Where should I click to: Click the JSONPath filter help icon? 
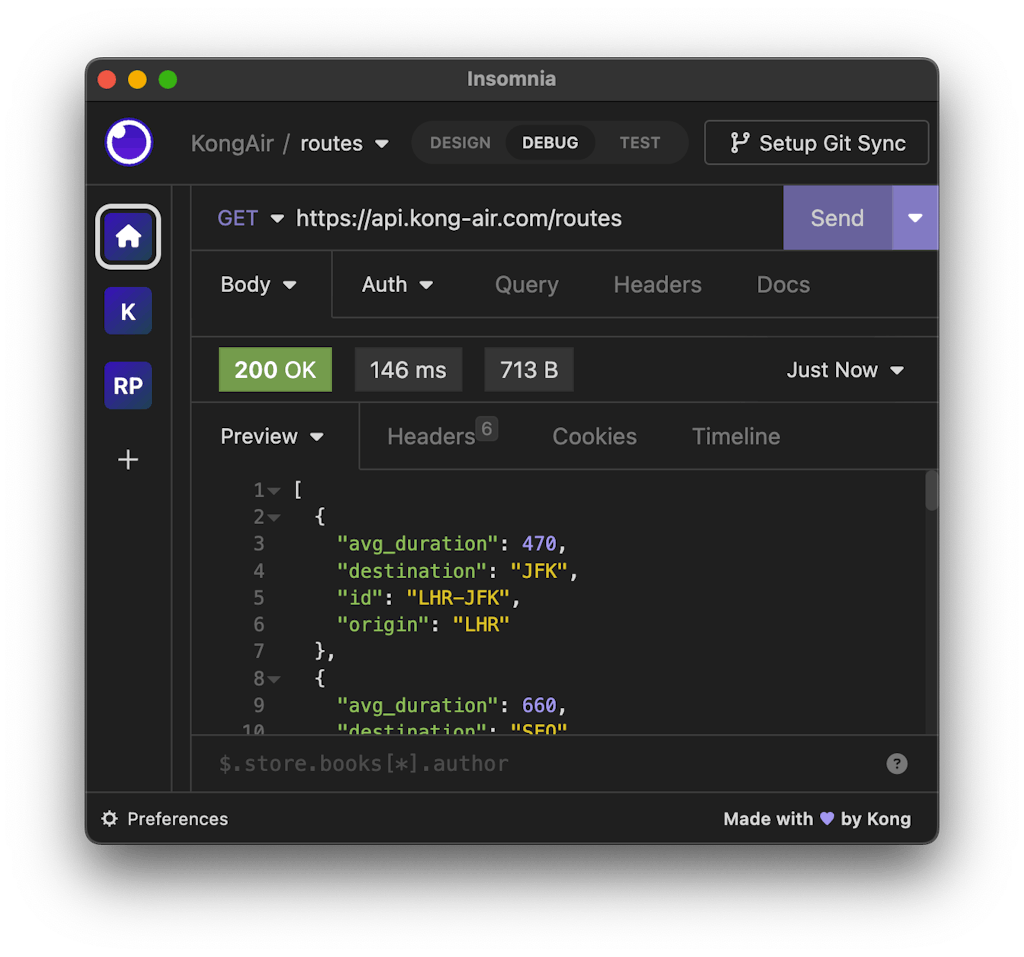click(897, 764)
